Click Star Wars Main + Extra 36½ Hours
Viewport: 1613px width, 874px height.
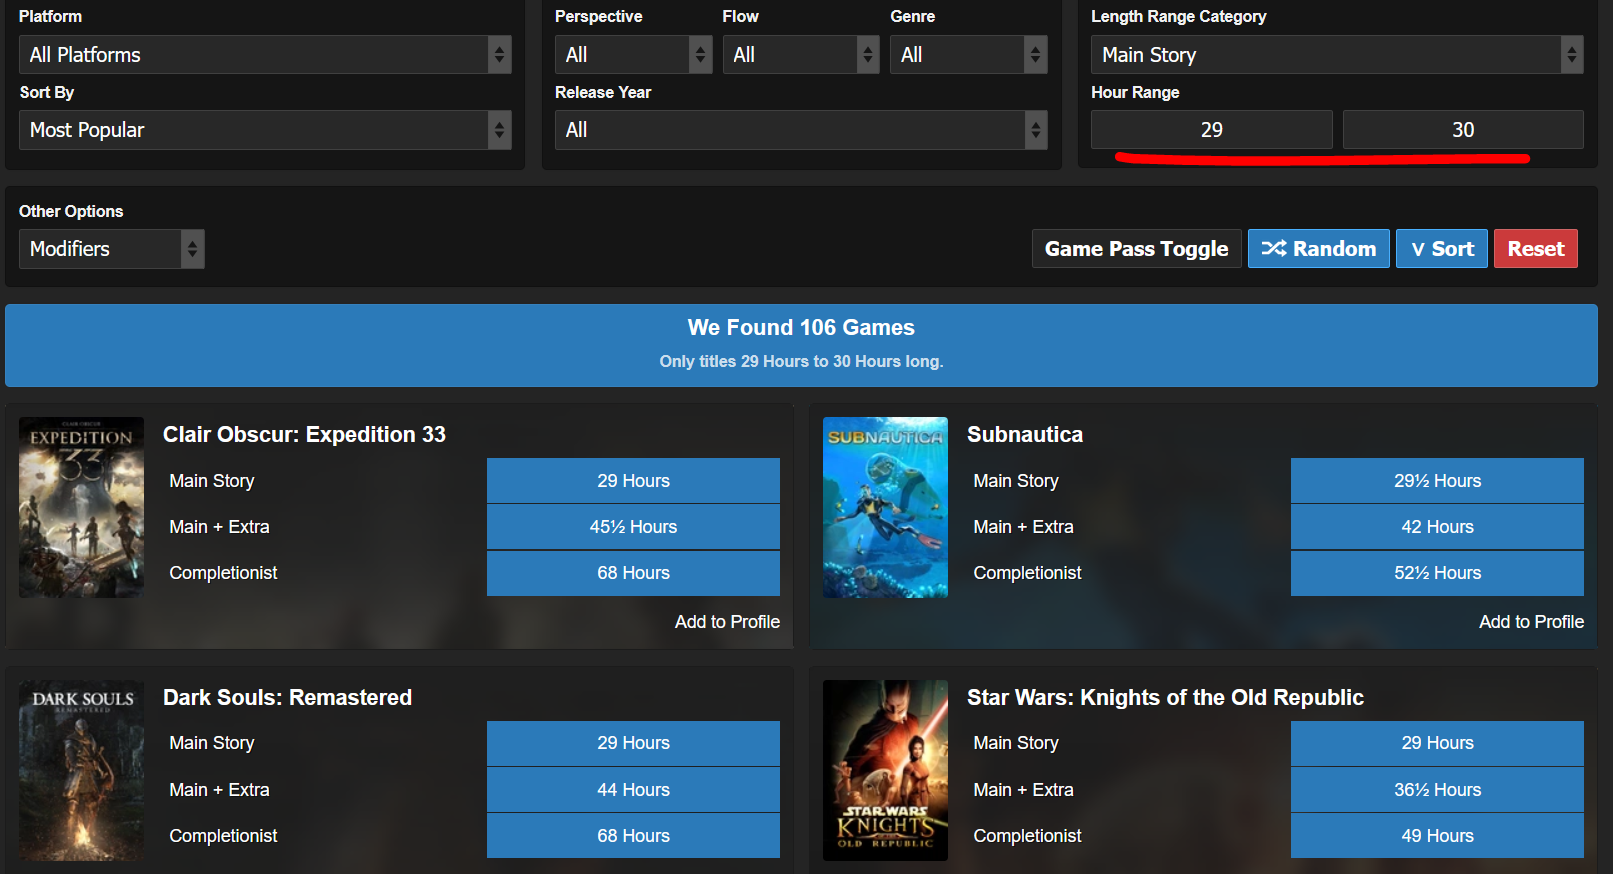pyautogui.click(x=1437, y=790)
